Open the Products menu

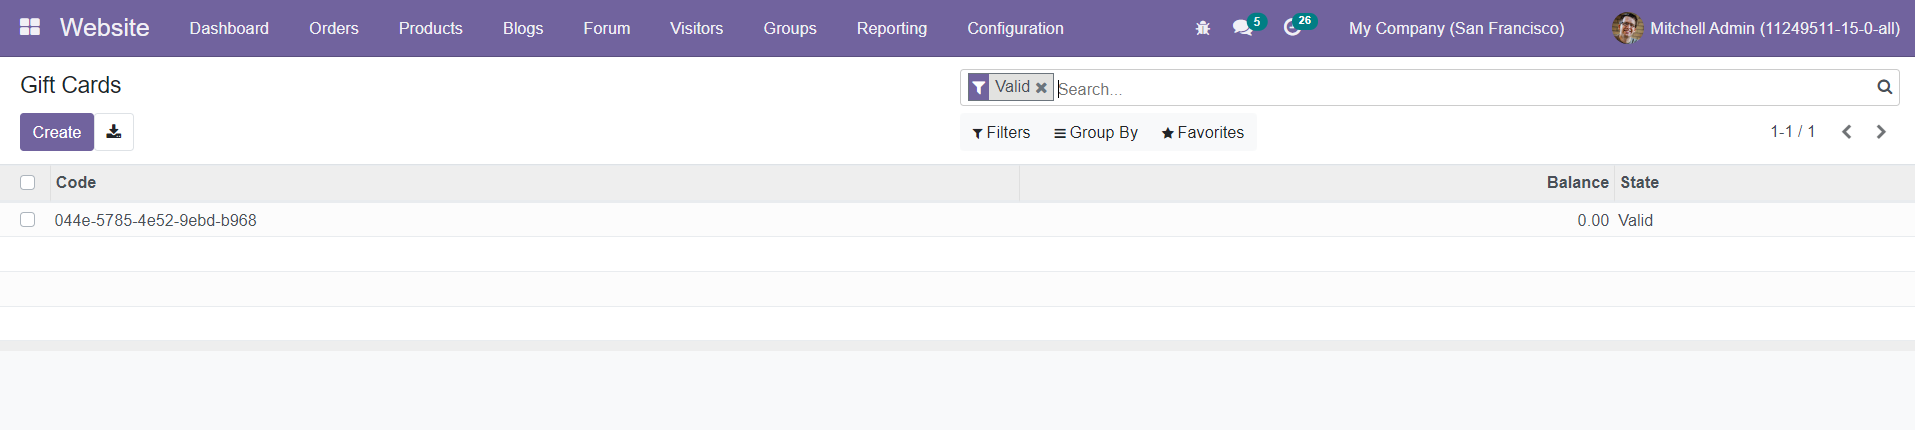point(431,28)
